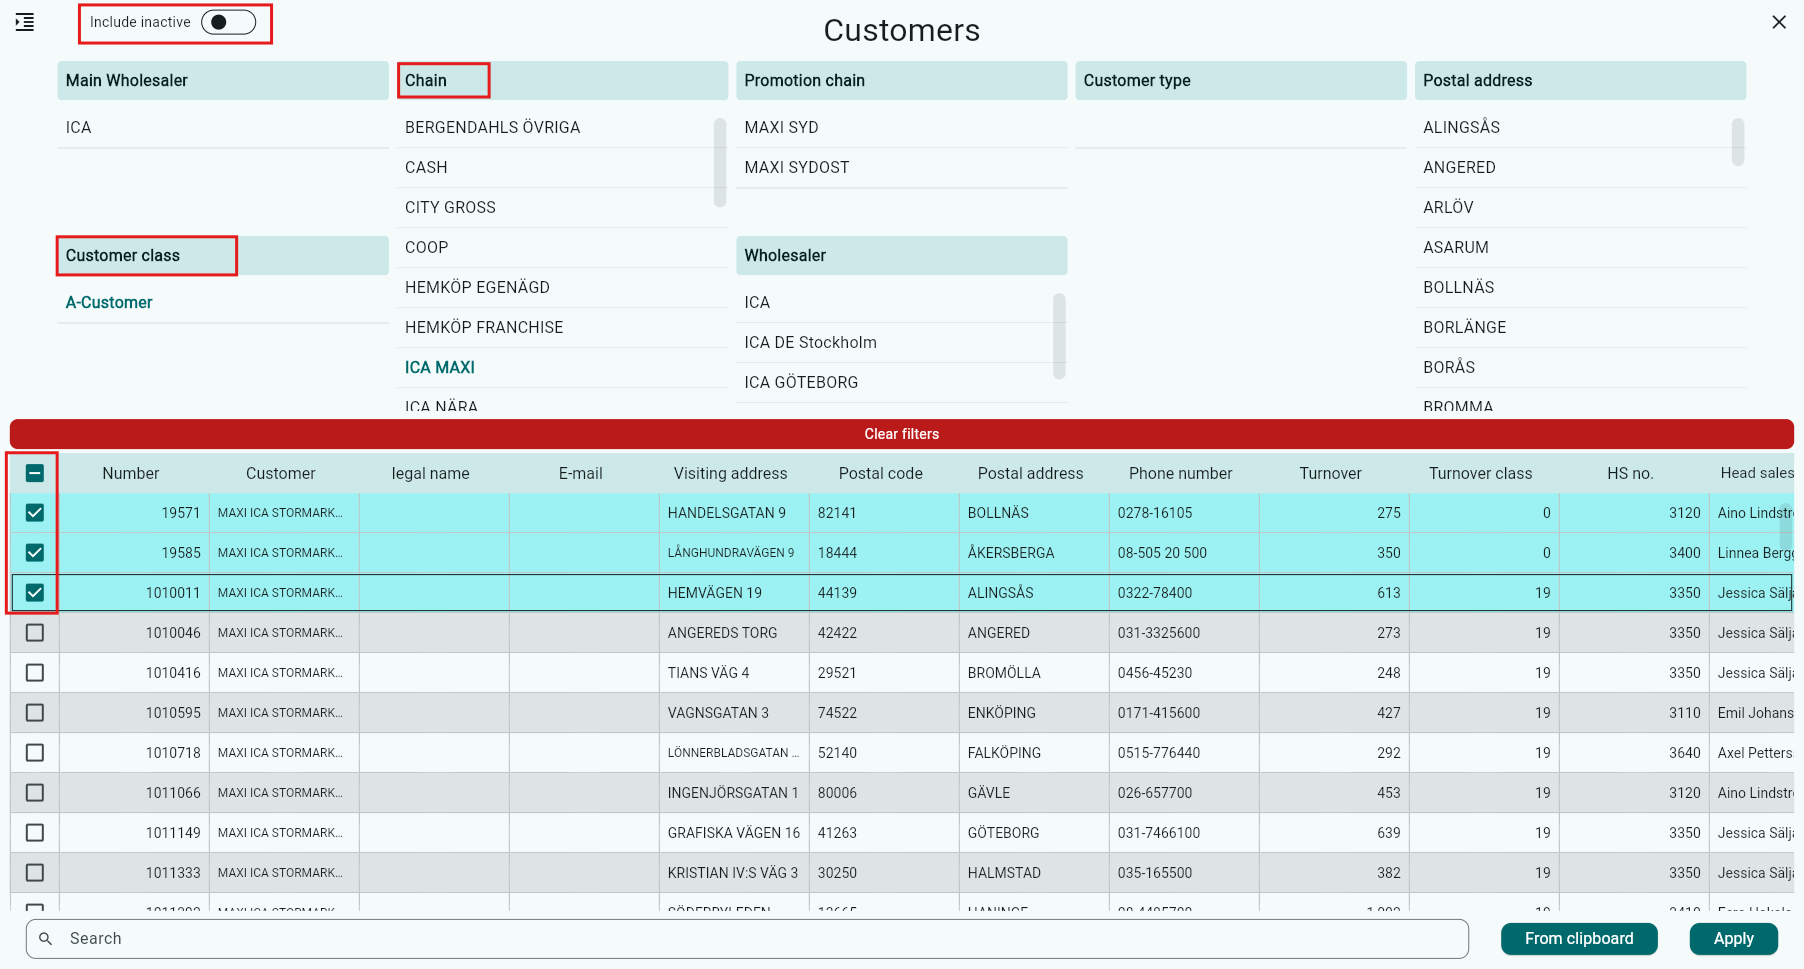Click the Promotion chain filter header
The width and height of the screenshot is (1804, 969).
(902, 81)
